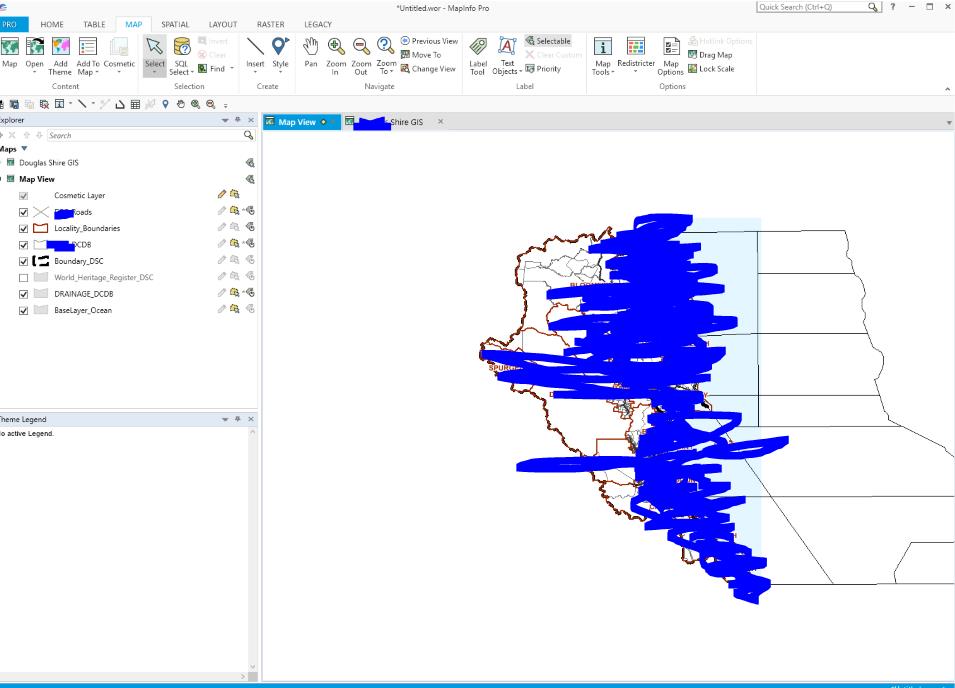Activate the Label Tool
The height and width of the screenshot is (688, 955).
tap(478, 56)
